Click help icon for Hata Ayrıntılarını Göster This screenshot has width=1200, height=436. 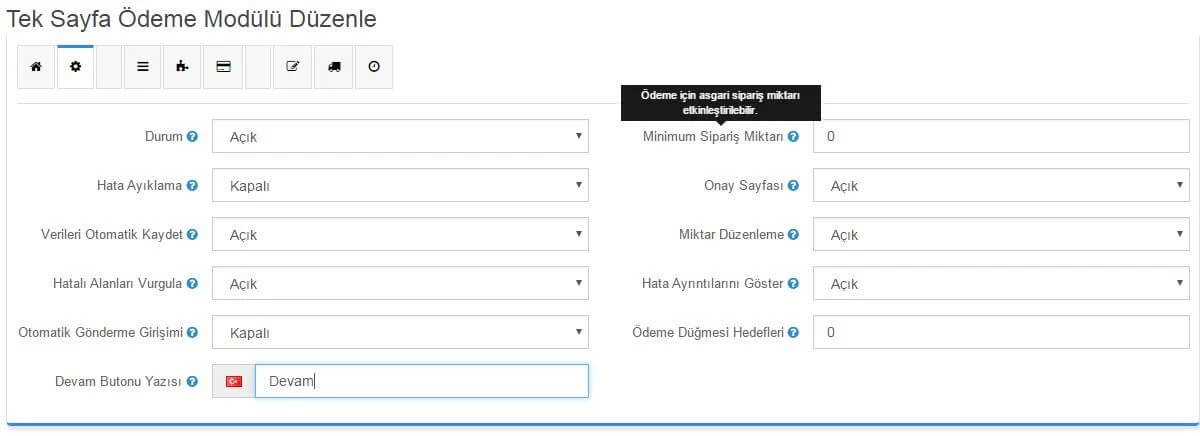click(x=793, y=283)
